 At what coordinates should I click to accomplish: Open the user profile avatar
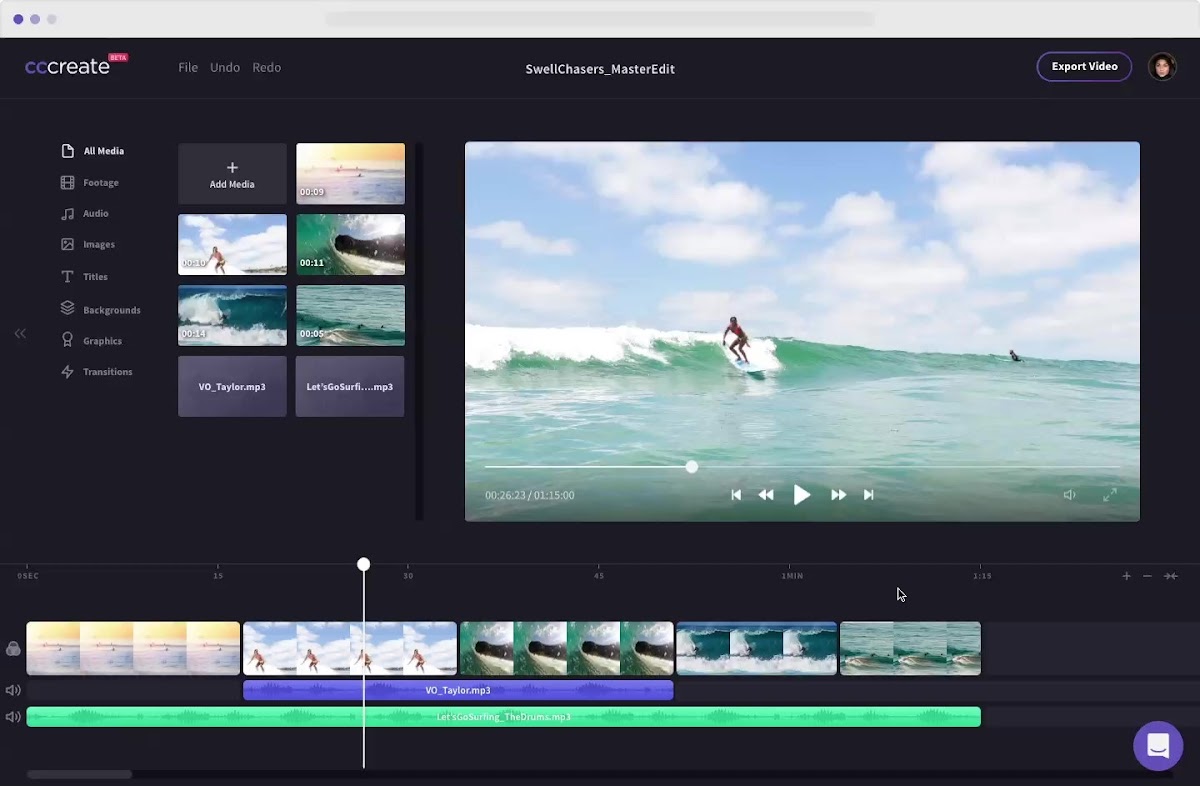1162,67
